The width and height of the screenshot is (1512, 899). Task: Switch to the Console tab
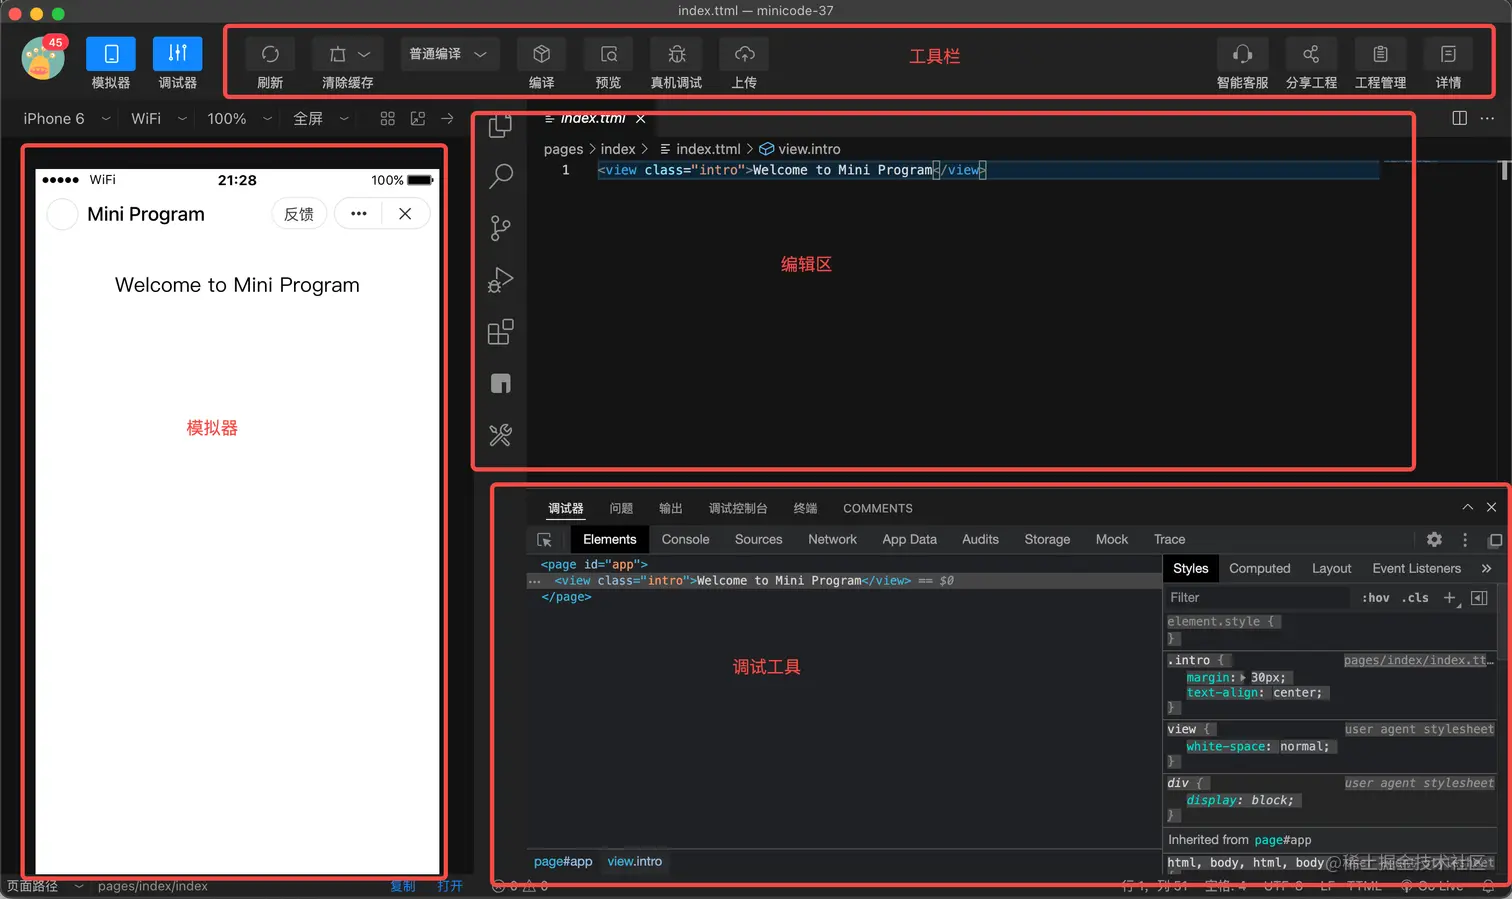point(685,540)
